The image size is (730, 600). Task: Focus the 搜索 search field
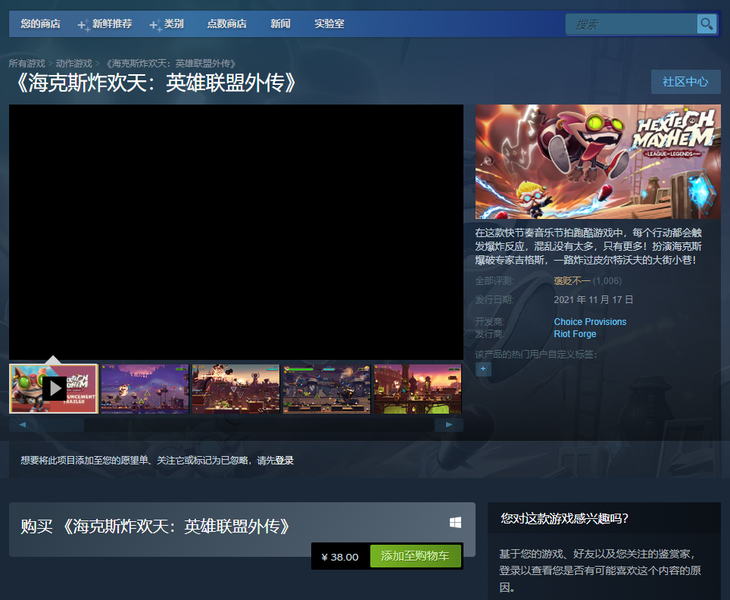pyautogui.click(x=631, y=24)
